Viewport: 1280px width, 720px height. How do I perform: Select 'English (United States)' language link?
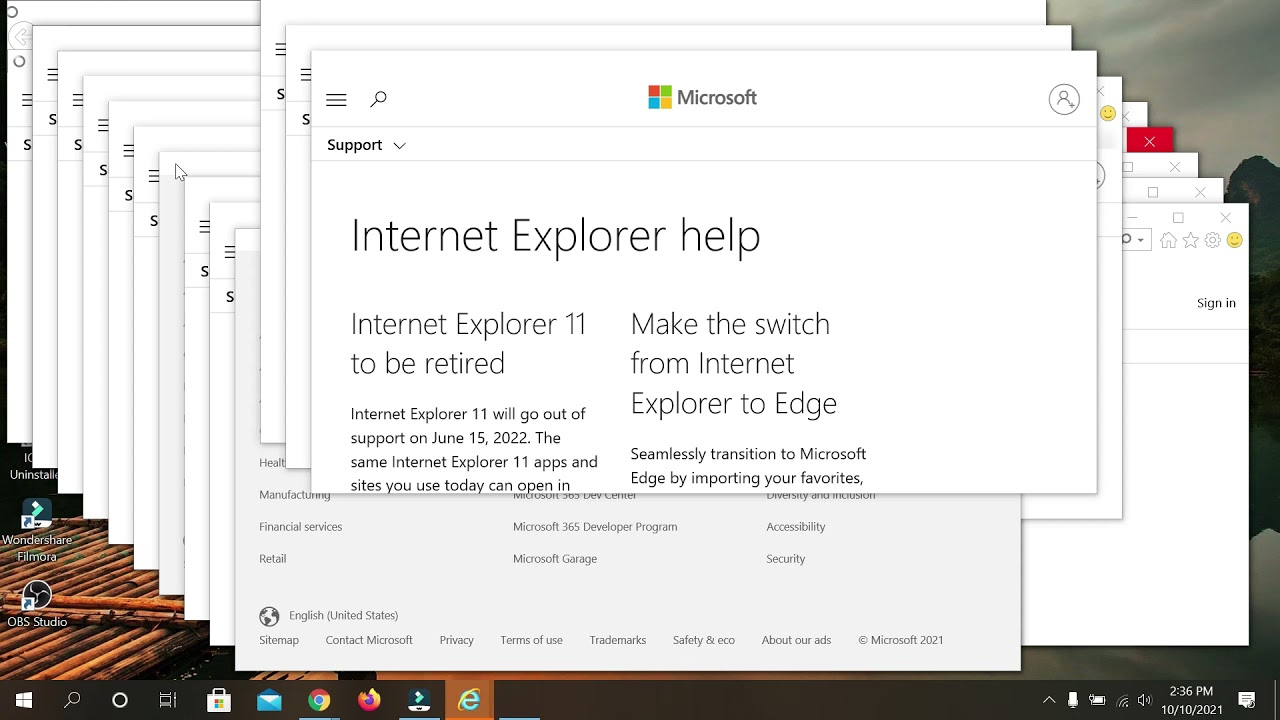343,615
